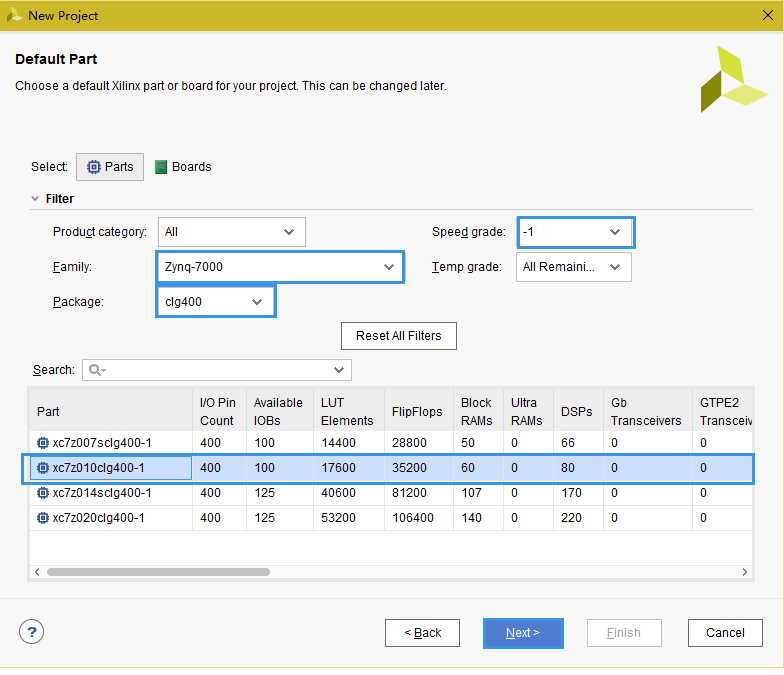784x675 pixels.
Task: Focus the parts Search input field
Action: [216, 370]
